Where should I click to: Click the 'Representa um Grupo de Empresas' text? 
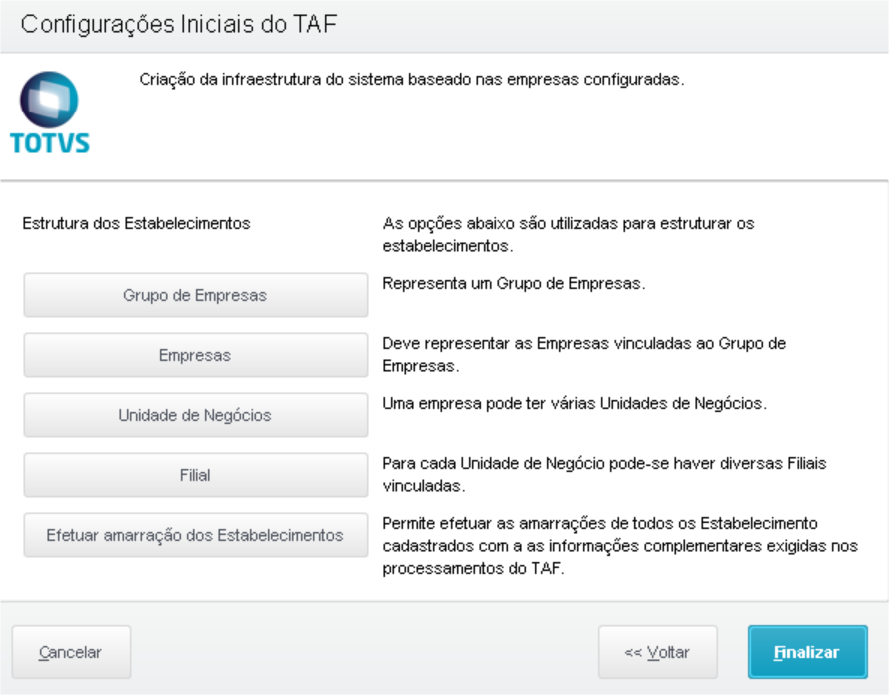(514, 283)
